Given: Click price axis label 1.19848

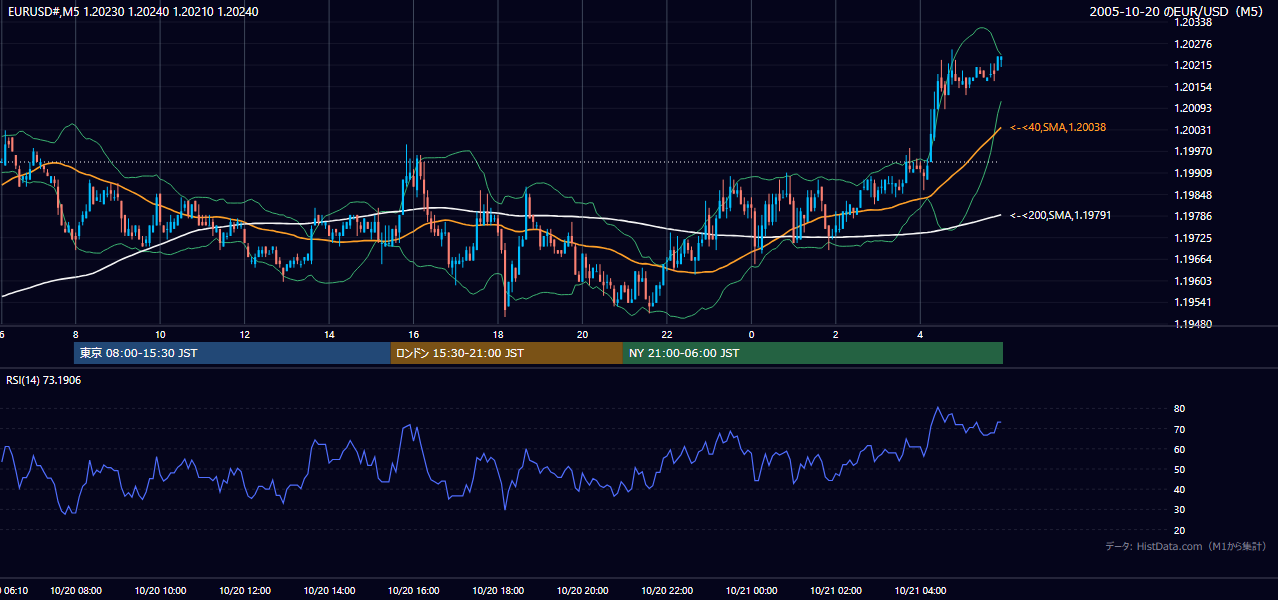Looking at the screenshot, I should [x=1194, y=195].
